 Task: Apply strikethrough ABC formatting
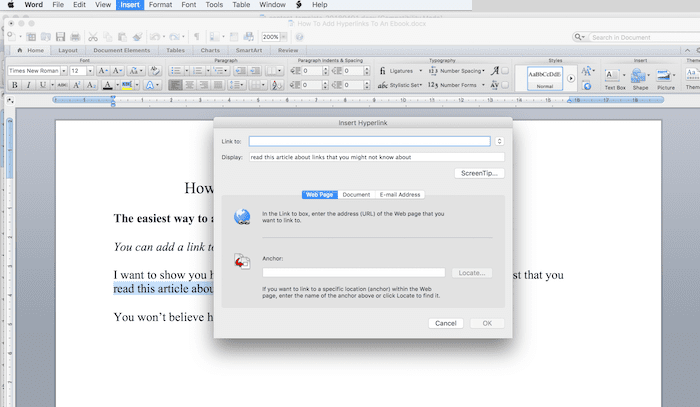pos(62,85)
